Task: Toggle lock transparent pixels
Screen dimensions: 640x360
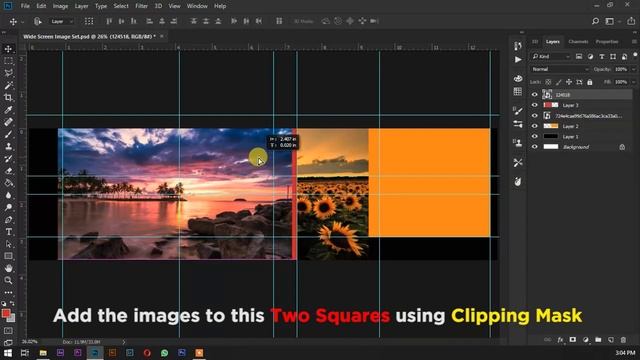Action: pos(548,82)
